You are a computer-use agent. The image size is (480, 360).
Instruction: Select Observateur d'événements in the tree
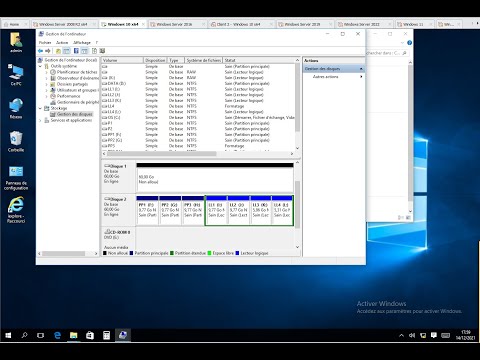click(x=78, y=78)
